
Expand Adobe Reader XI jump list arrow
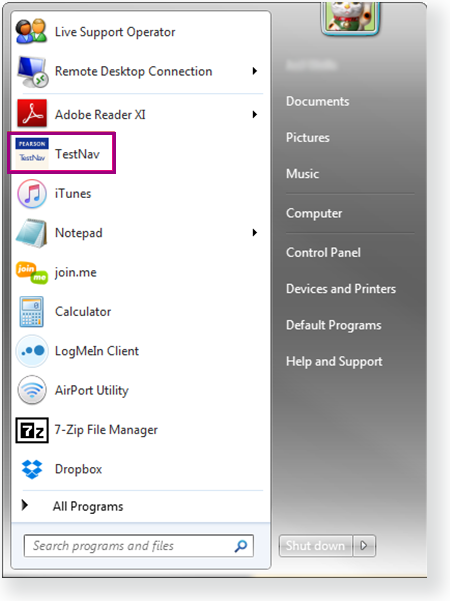pyautogui.click(x=255, y=114)
